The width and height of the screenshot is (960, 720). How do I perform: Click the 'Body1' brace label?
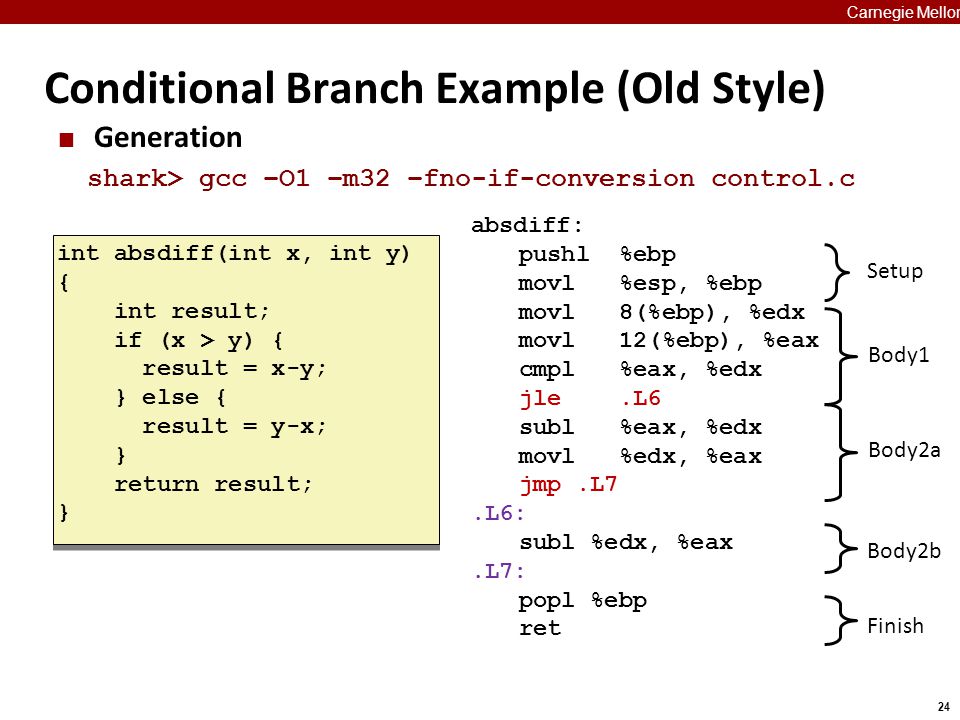point(898,355)
